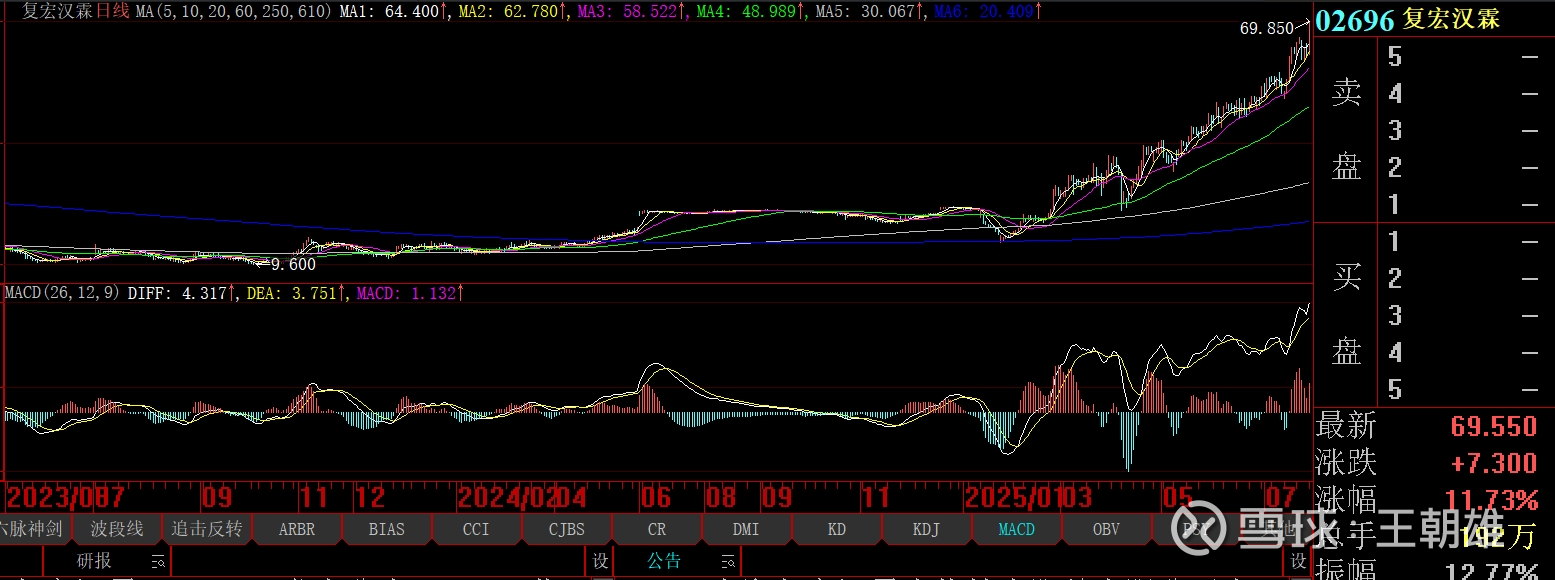Click the 69.850 high price label

pyautogui.click(x=1266, y=29)
